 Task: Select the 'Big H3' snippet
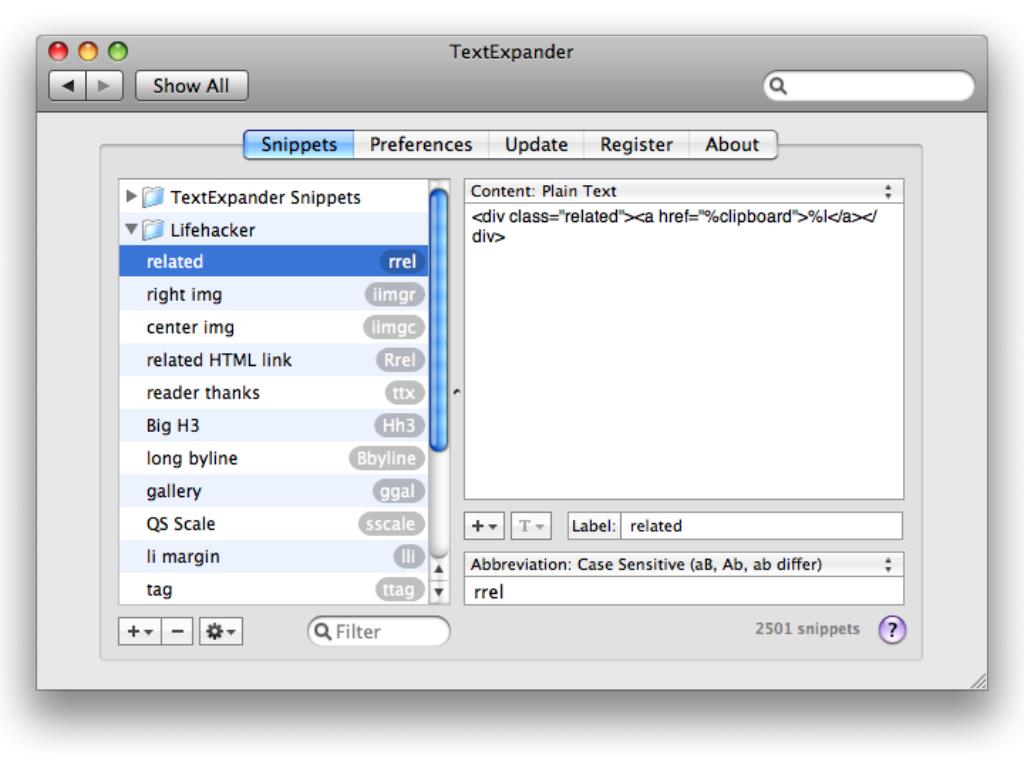(274, 425)
